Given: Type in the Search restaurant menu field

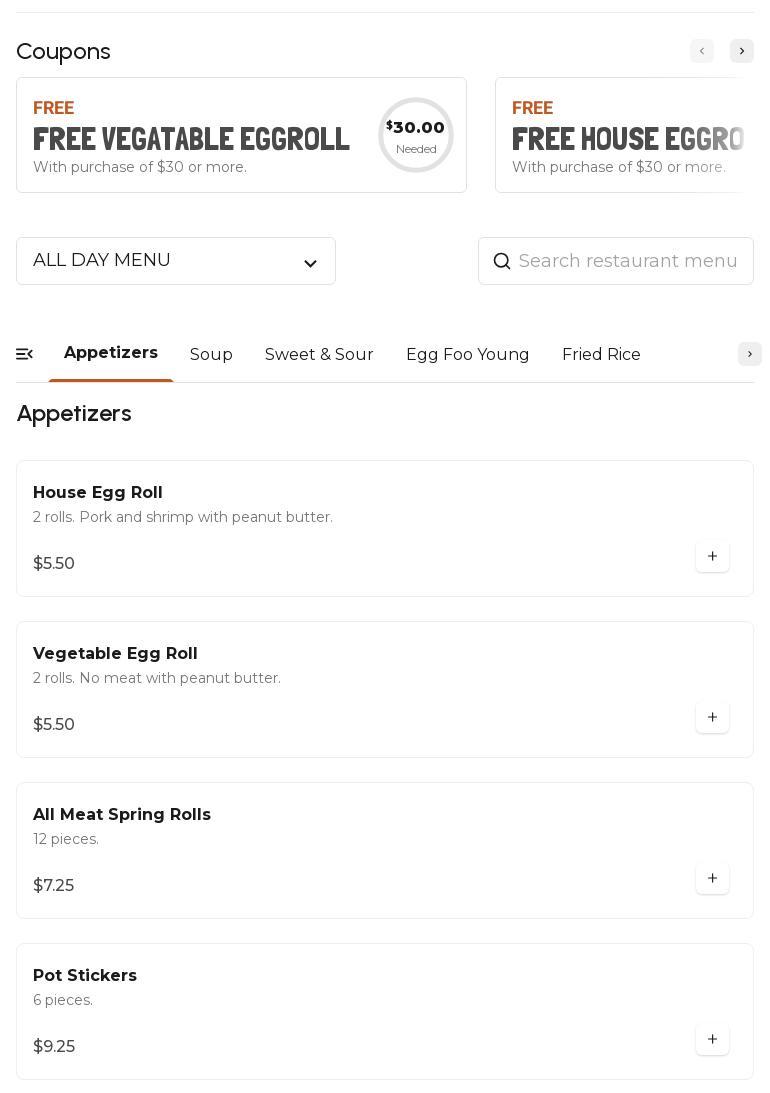Looking at the screenshot, I should (x=628, y=261).
